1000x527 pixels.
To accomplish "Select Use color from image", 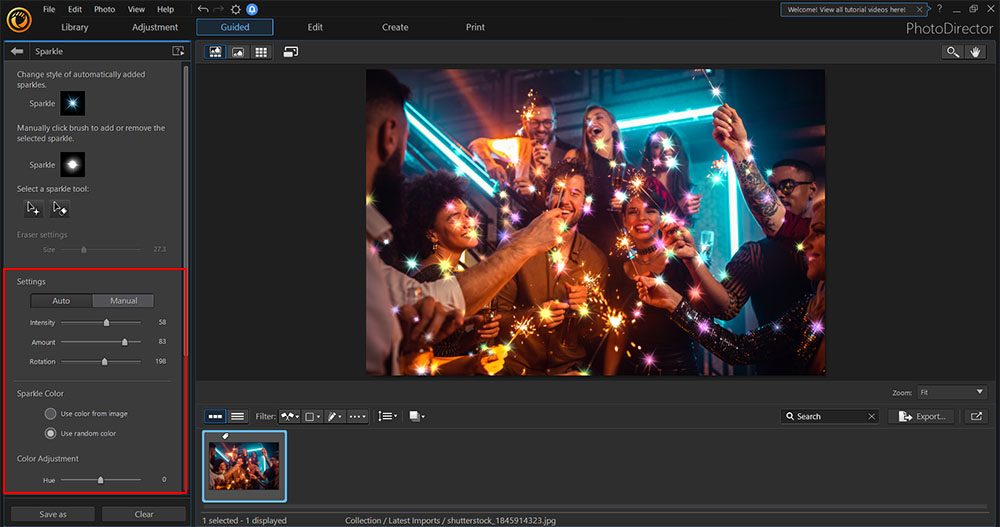I will (x=50, y=413).
